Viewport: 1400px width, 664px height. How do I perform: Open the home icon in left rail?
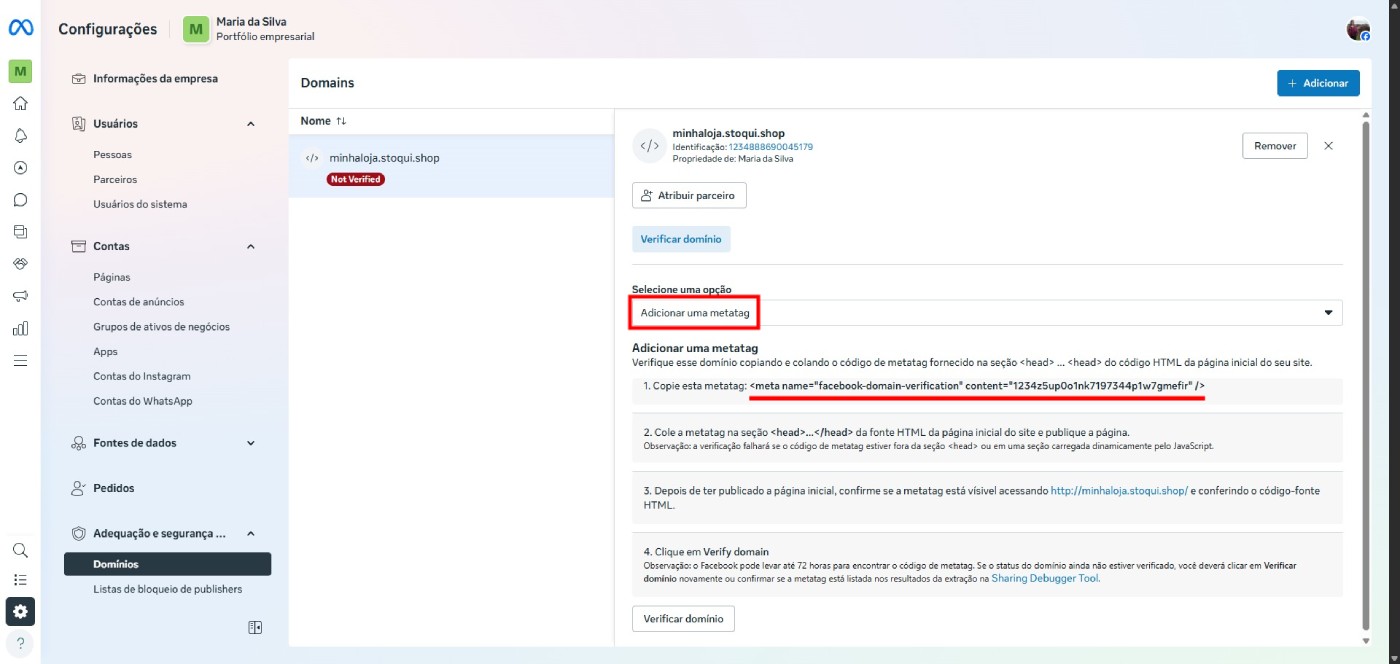click(x=20, y=103)
